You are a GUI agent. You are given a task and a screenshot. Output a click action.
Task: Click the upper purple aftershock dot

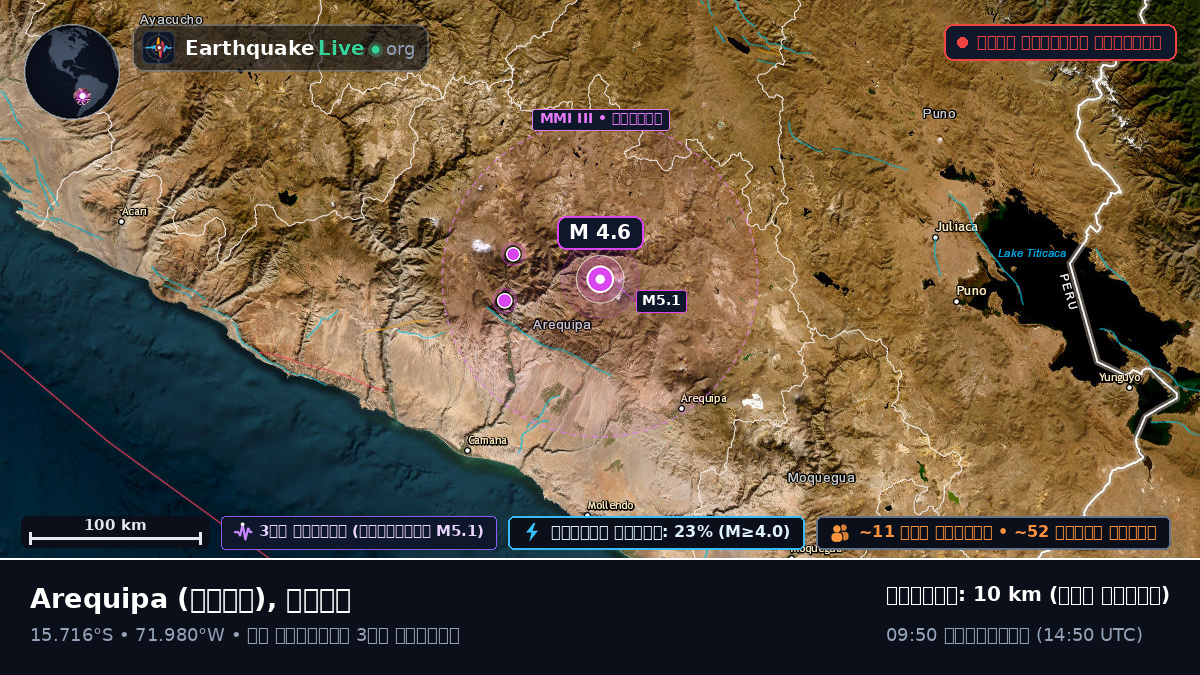tap(513, 254)
